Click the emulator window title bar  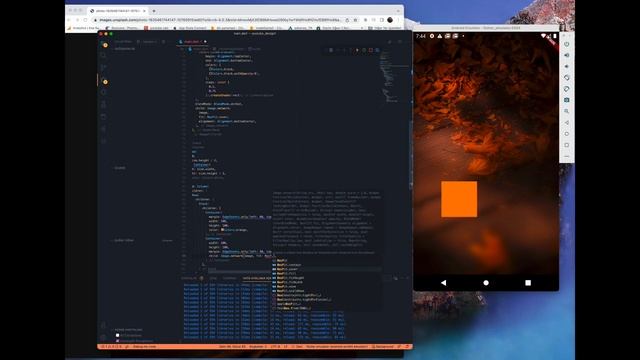point(486,28)
